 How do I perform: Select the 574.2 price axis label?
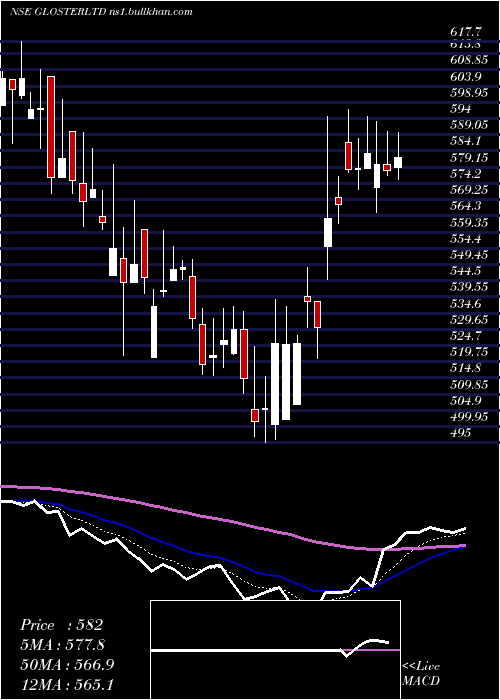point(466,174)
